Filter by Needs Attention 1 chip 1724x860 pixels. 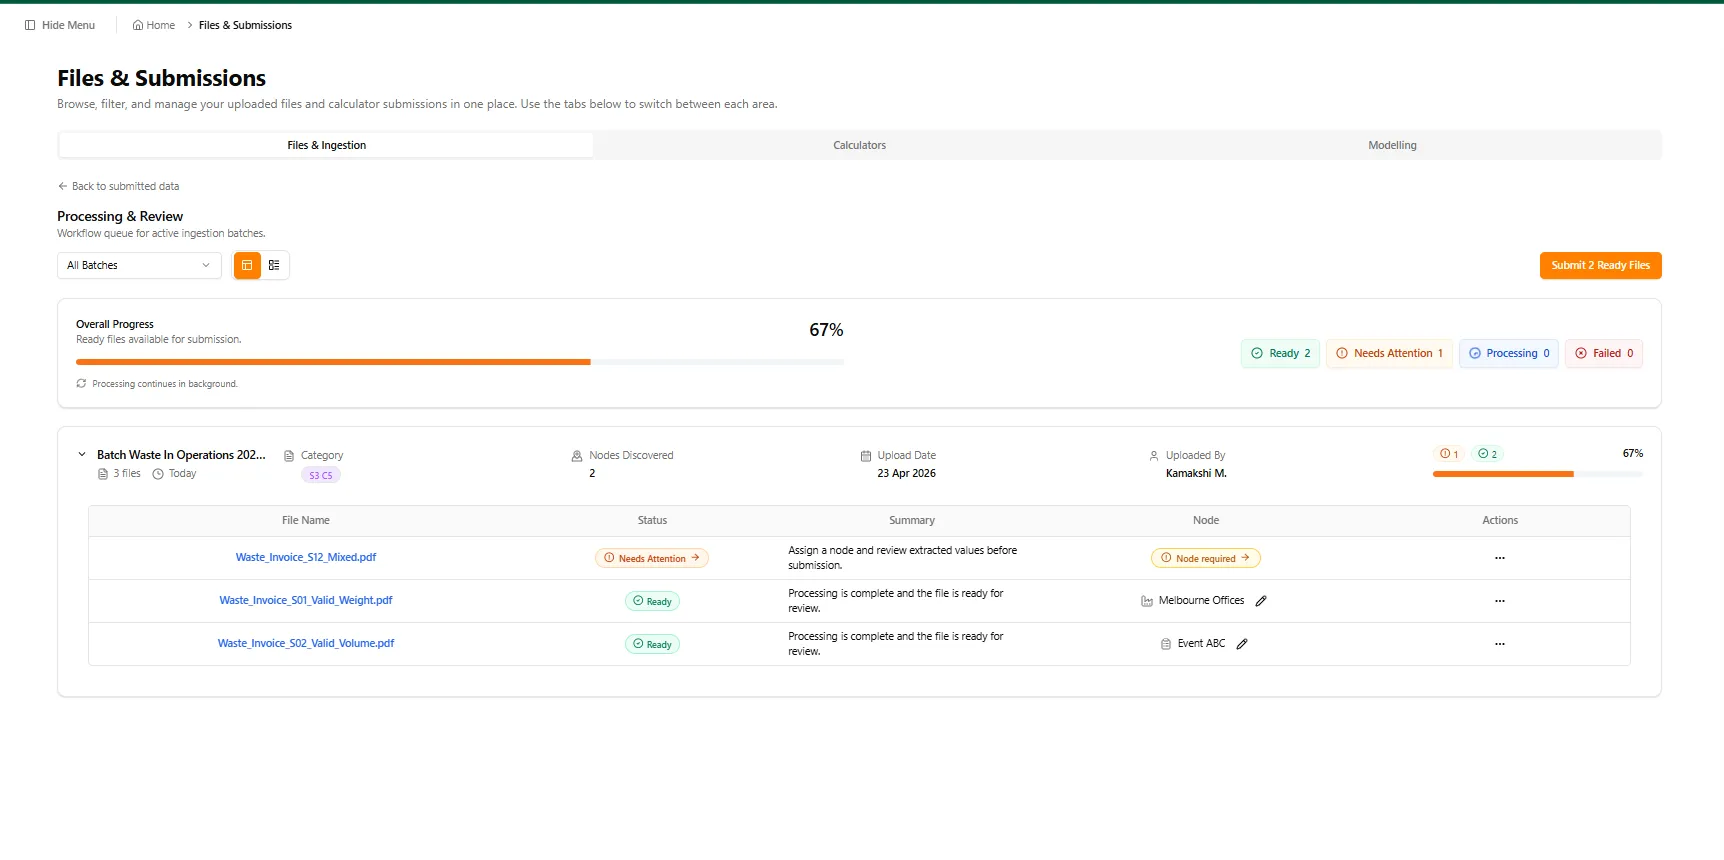(1389, 353)
